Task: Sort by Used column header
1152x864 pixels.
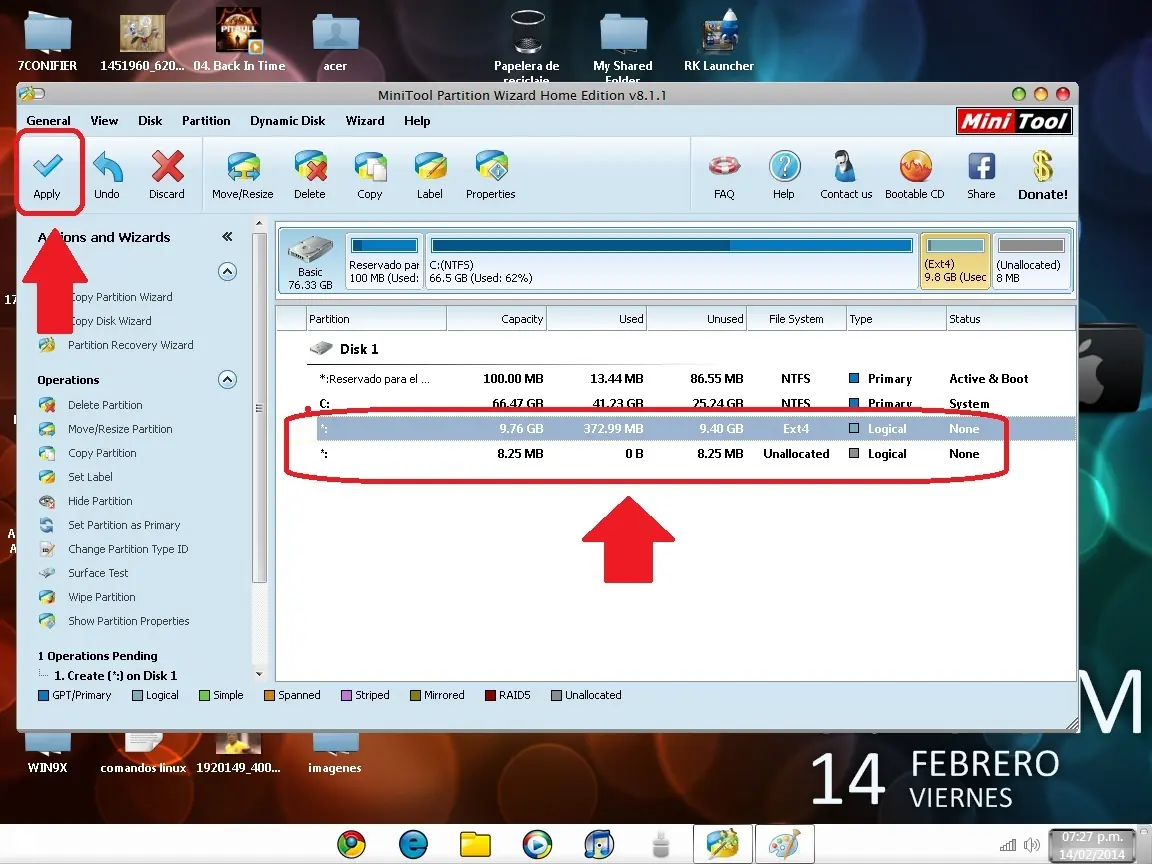Action: [597, 319]
